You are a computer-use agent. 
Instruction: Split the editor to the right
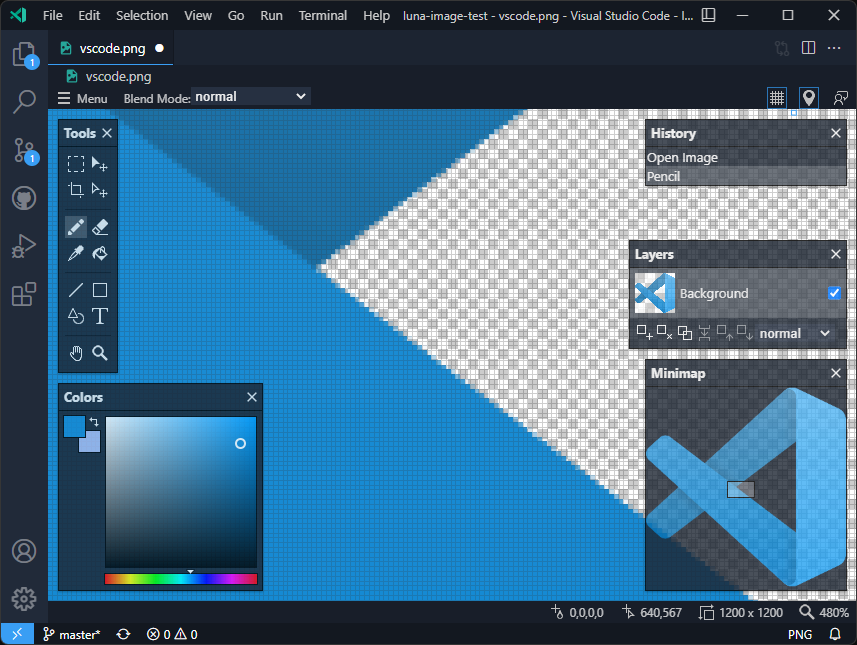(x=808, y=48)
